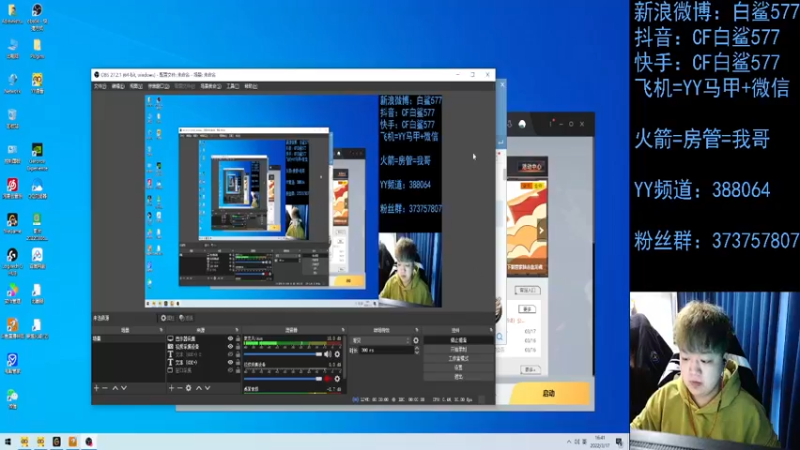This screenshot has width=800, height=450.
Task: Open the Sources dock pop-out menu
Action: pos(237,330)
